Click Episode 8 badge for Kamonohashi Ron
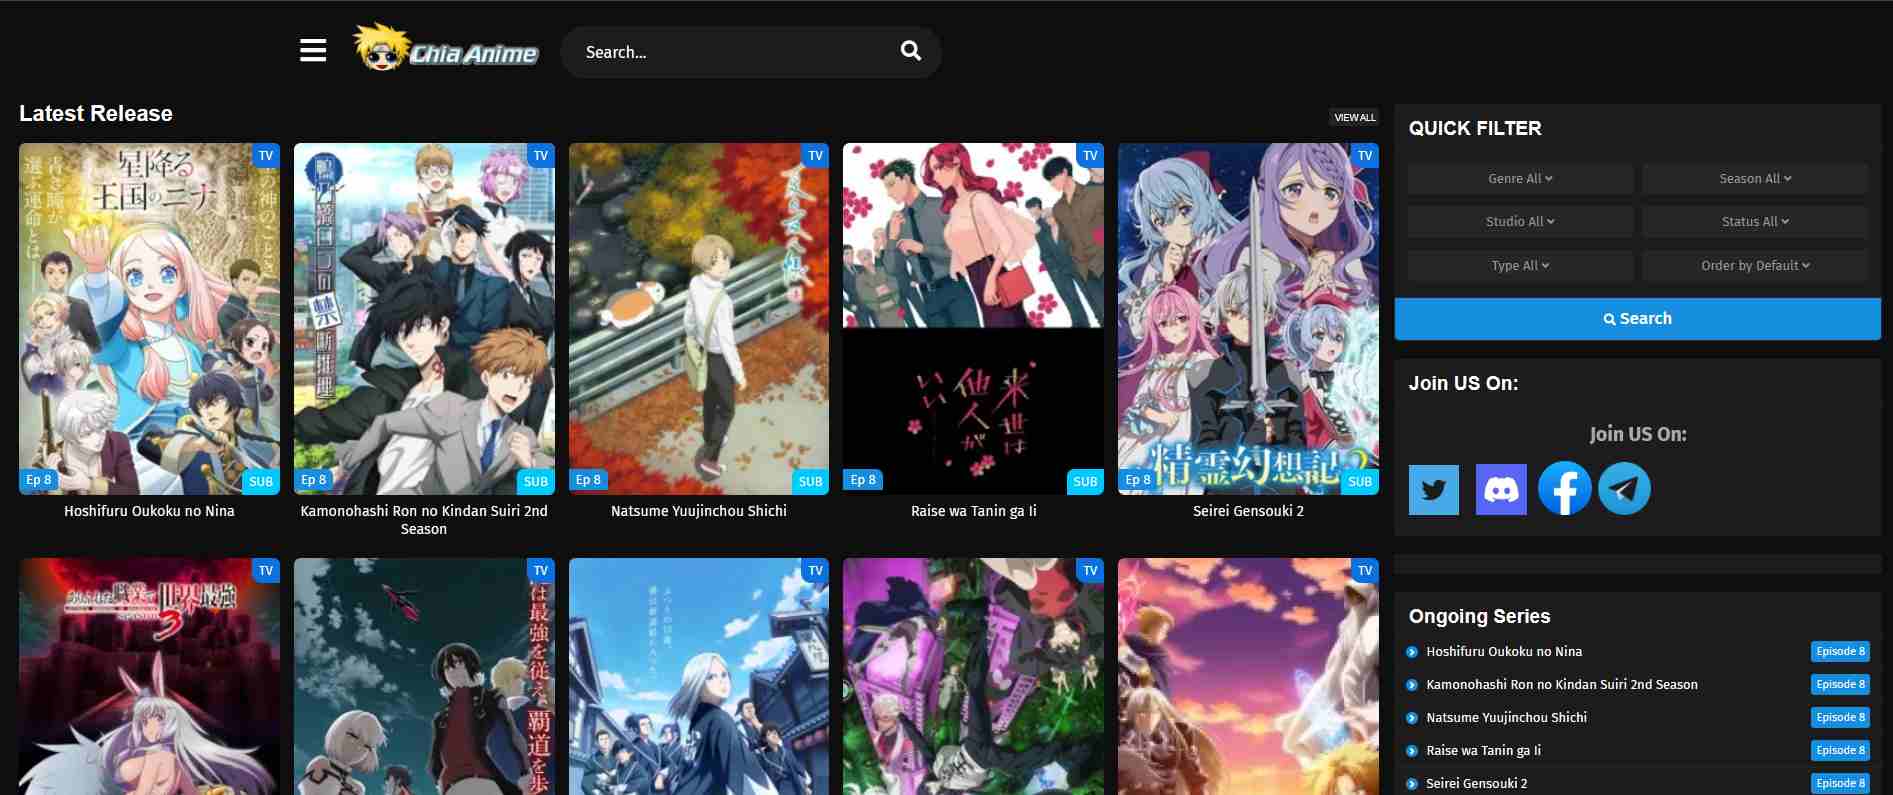Image resolution: width=1893 pixels, height=795 pixels. tap(1840, 685)
